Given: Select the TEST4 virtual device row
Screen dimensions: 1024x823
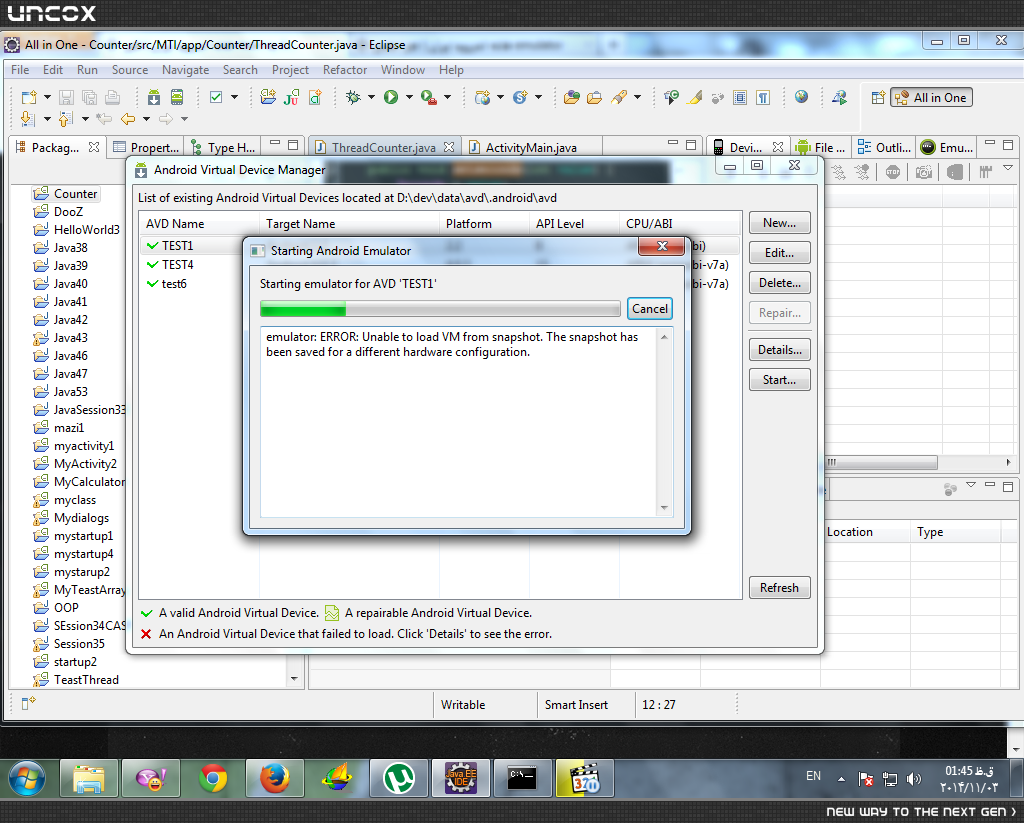Looking at the screenshot, I should [x=440, y=265].
